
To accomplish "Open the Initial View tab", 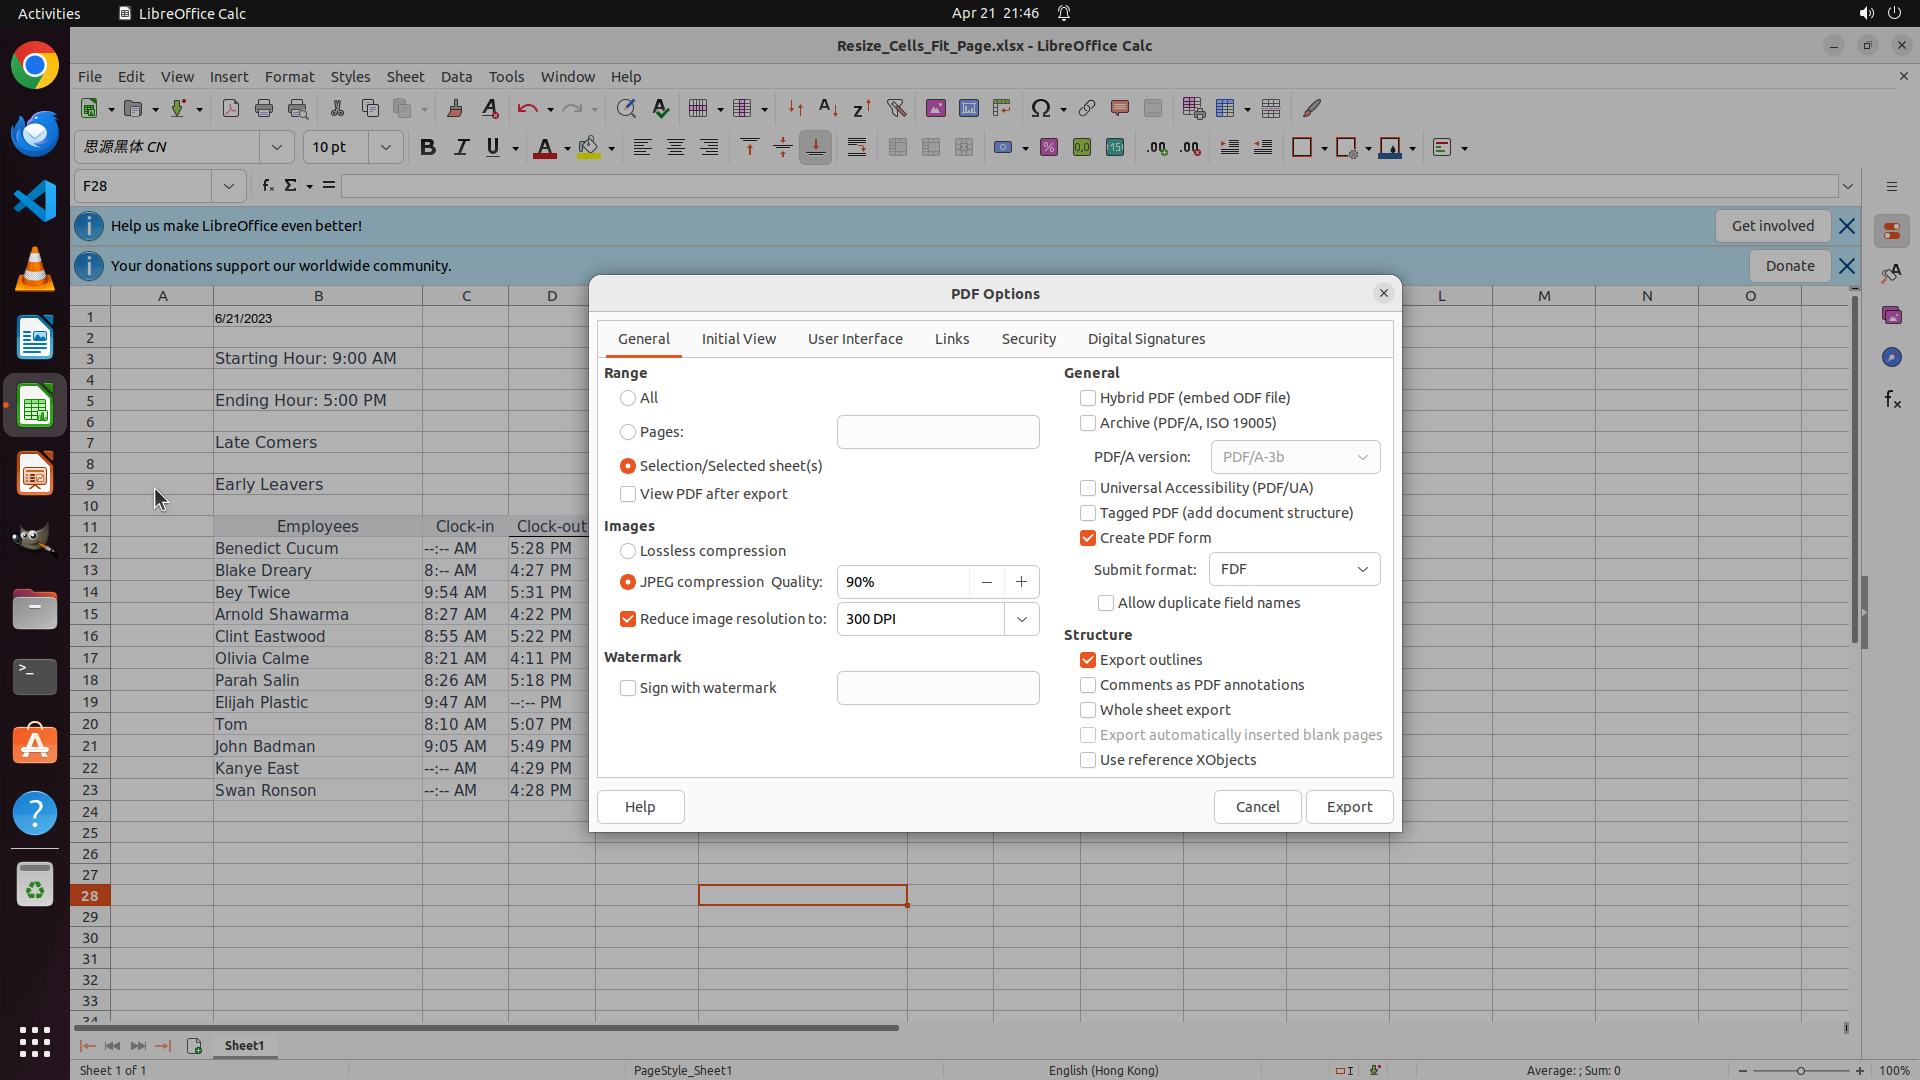I will click(x=738, y=339).
